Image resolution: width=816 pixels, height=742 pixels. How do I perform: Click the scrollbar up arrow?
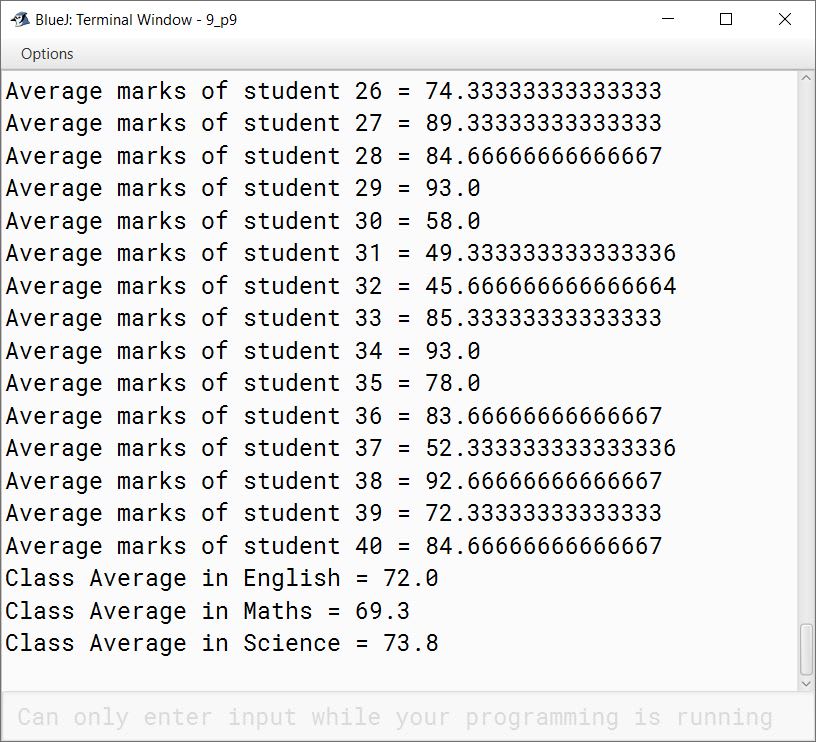coord(807,78)
